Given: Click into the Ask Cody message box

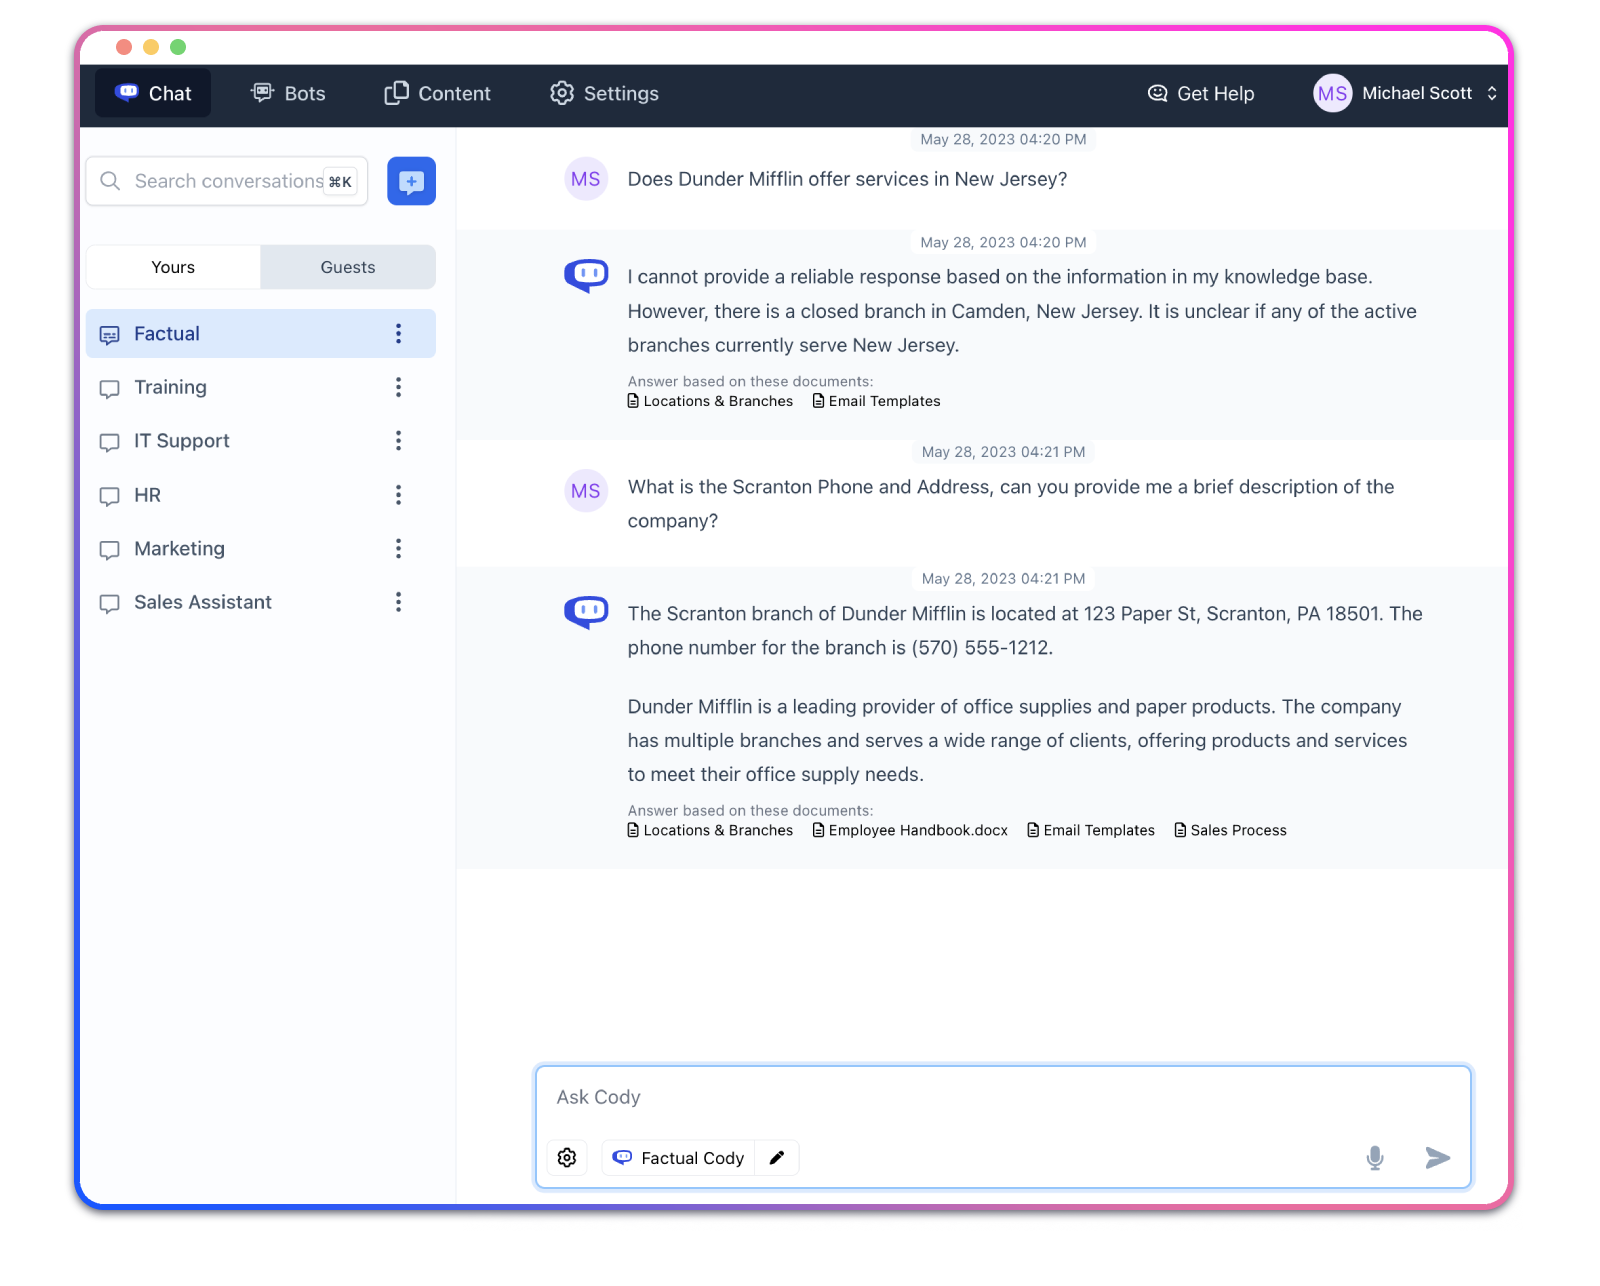Looking at the screenshot, I should click(1003, 1098).
